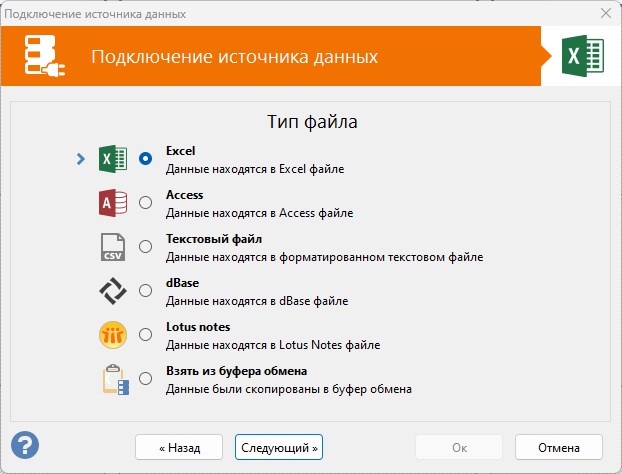Click the clipboard buffer icon
Screen dimensions: 622x474
pyautogui.click(x=115, y=379)
